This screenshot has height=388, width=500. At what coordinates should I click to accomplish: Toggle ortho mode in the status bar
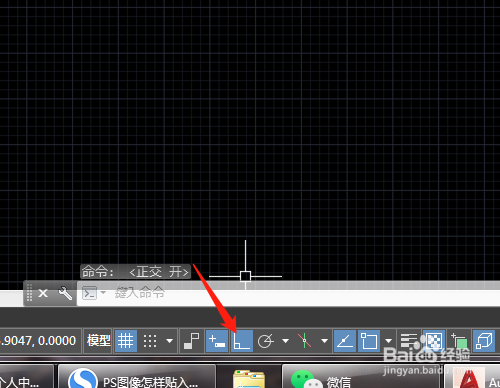click(x=242, y=341)
